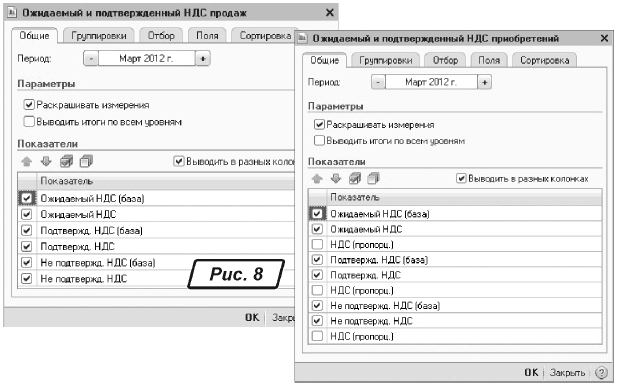Decrease period in sales VAT window
617x386 pixels.
(x=91, y=59)
